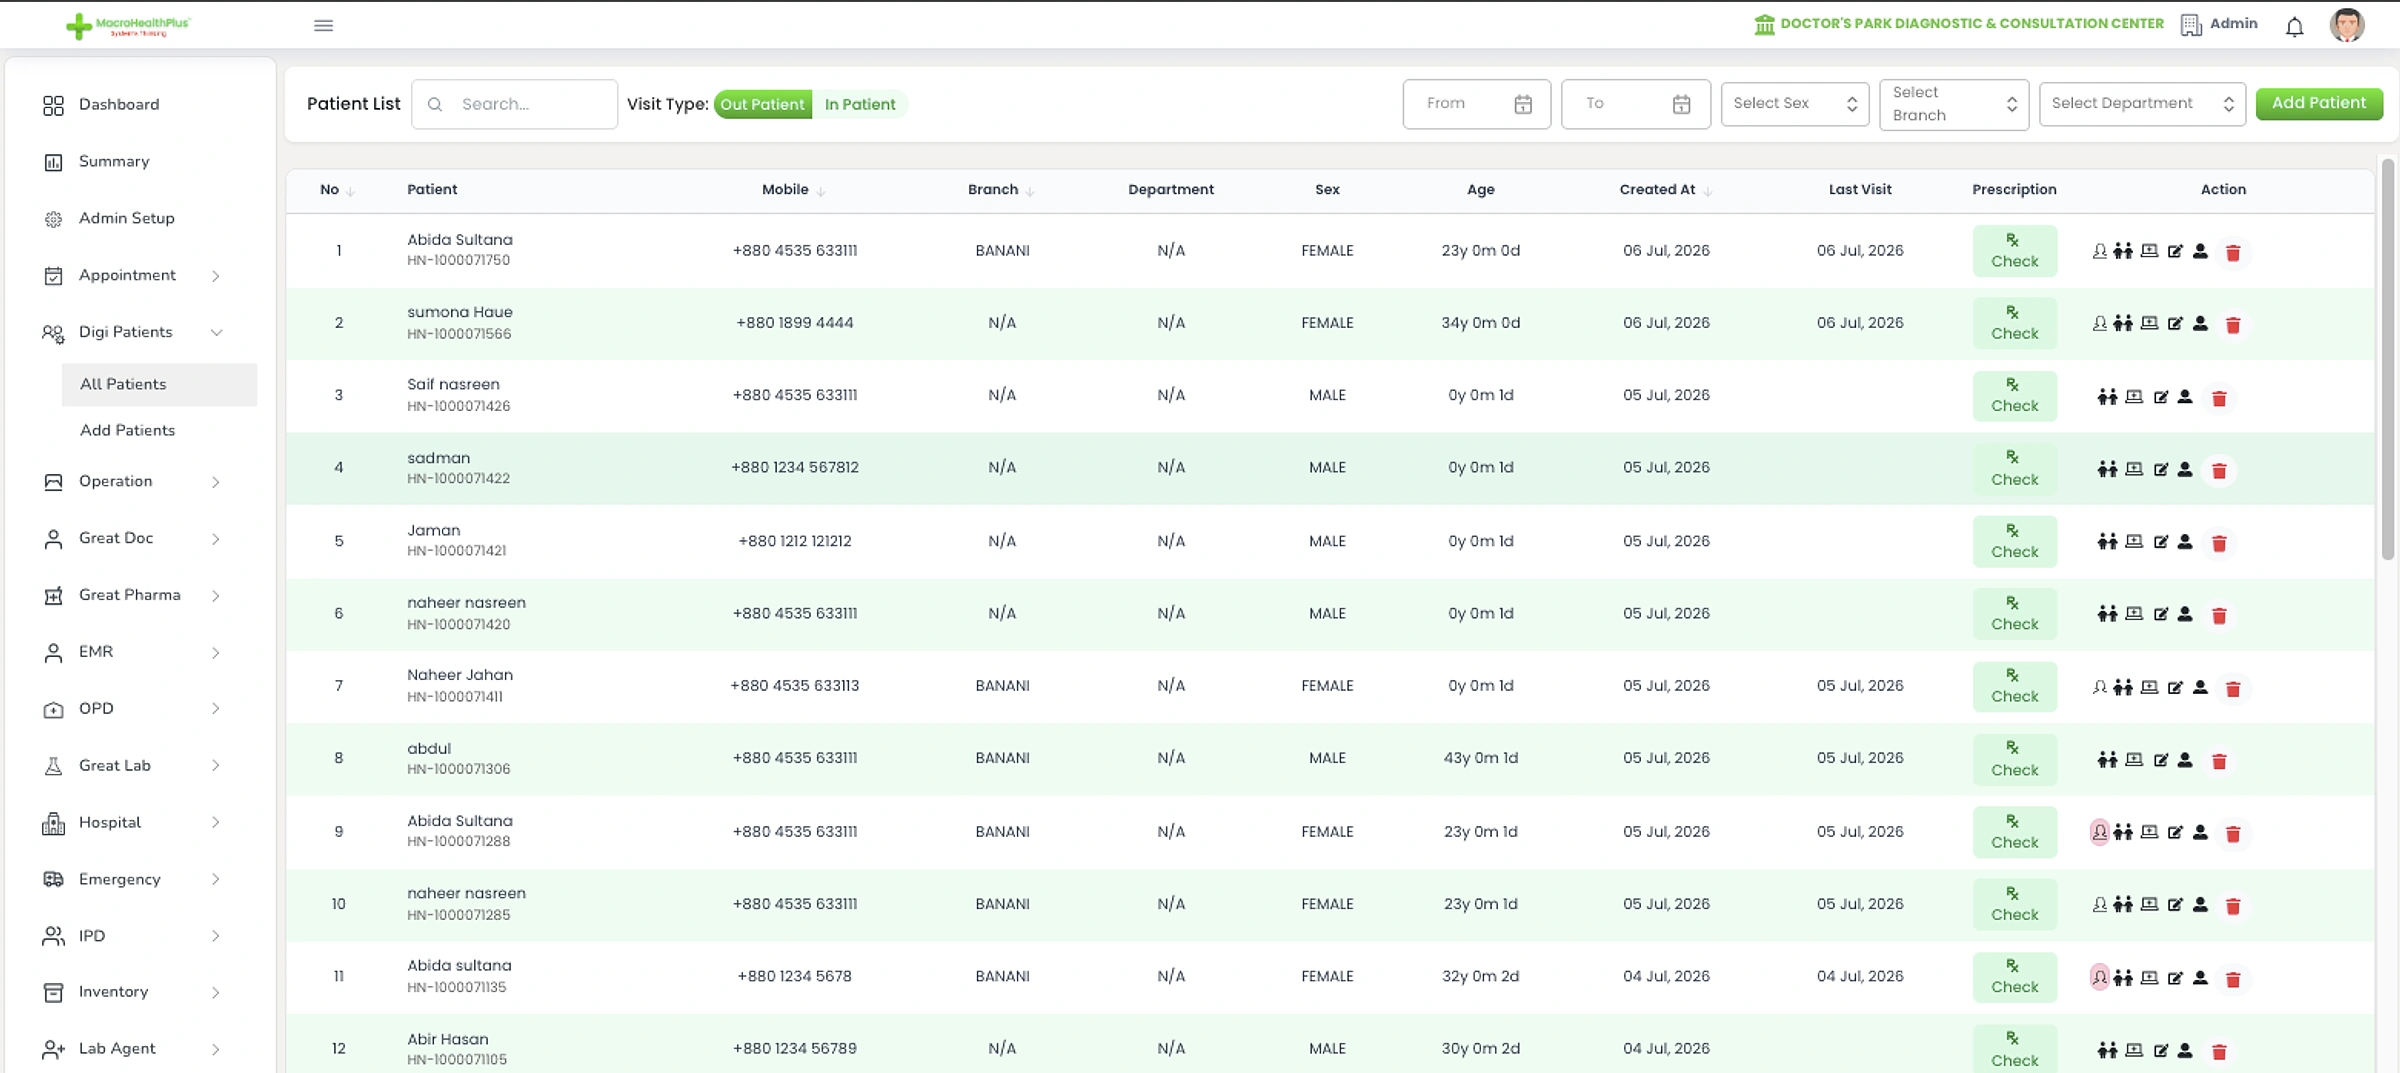2400x1073 pixels.
Task: Click pink highlighted female icon for HN-1000071288
Action: (2099, 833)
